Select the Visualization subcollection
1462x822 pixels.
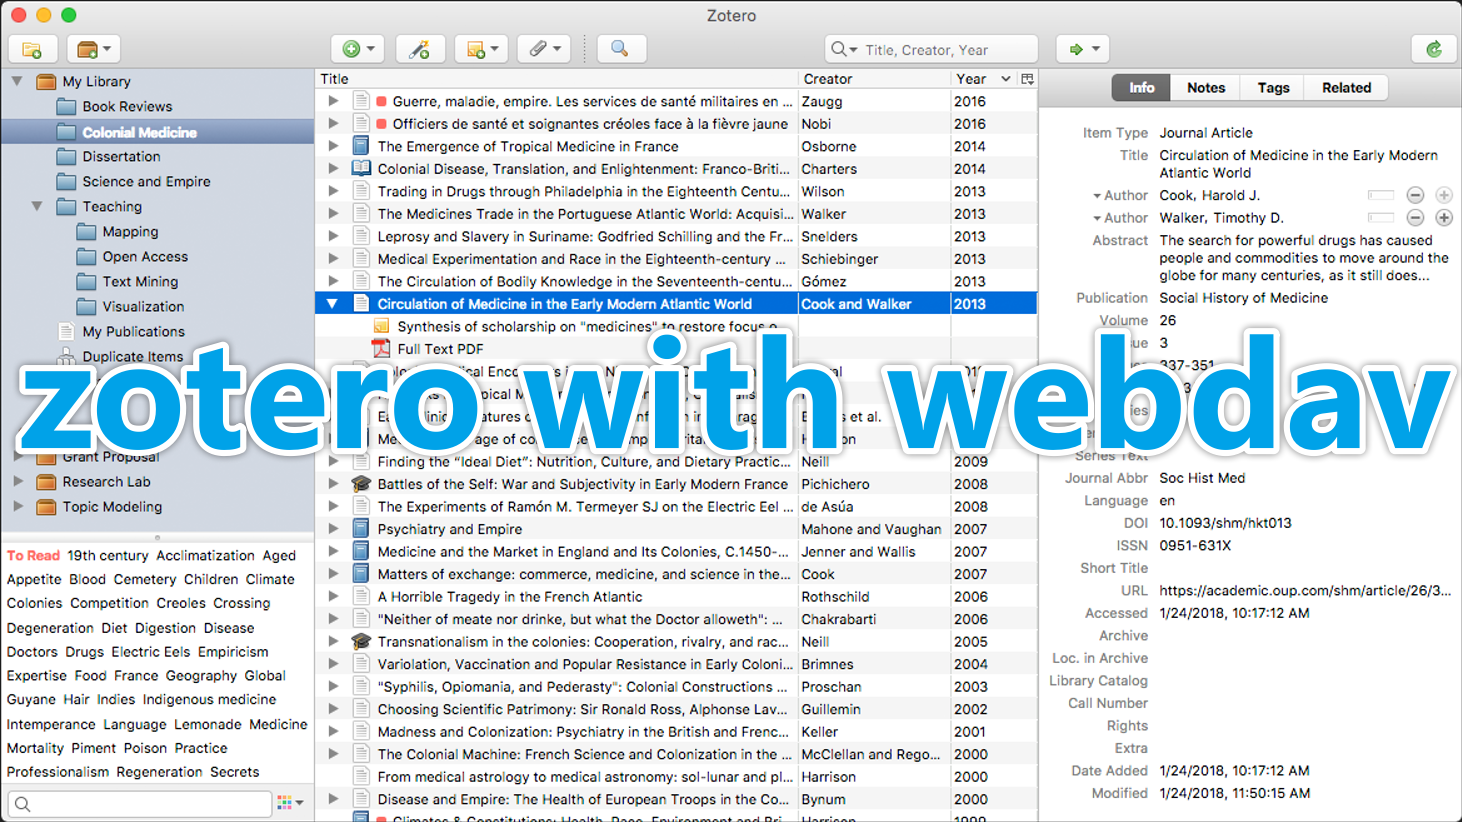pyautogui.click(x=143, y=306)
